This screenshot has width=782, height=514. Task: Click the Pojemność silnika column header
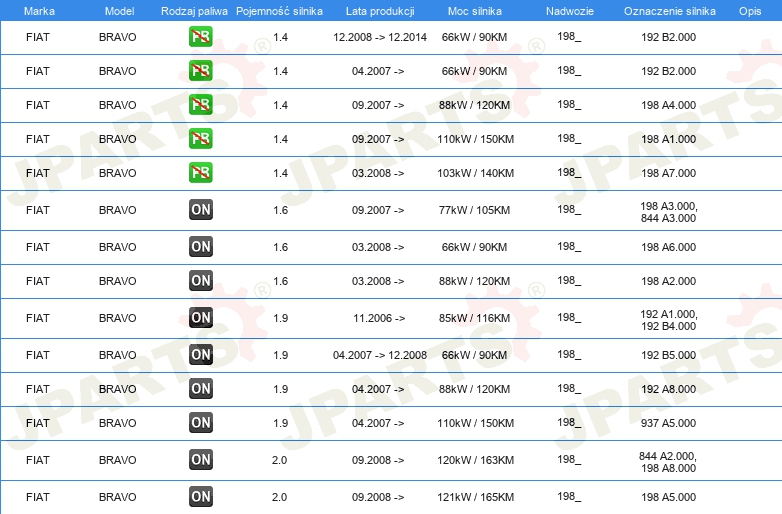[x=279, y=11]
